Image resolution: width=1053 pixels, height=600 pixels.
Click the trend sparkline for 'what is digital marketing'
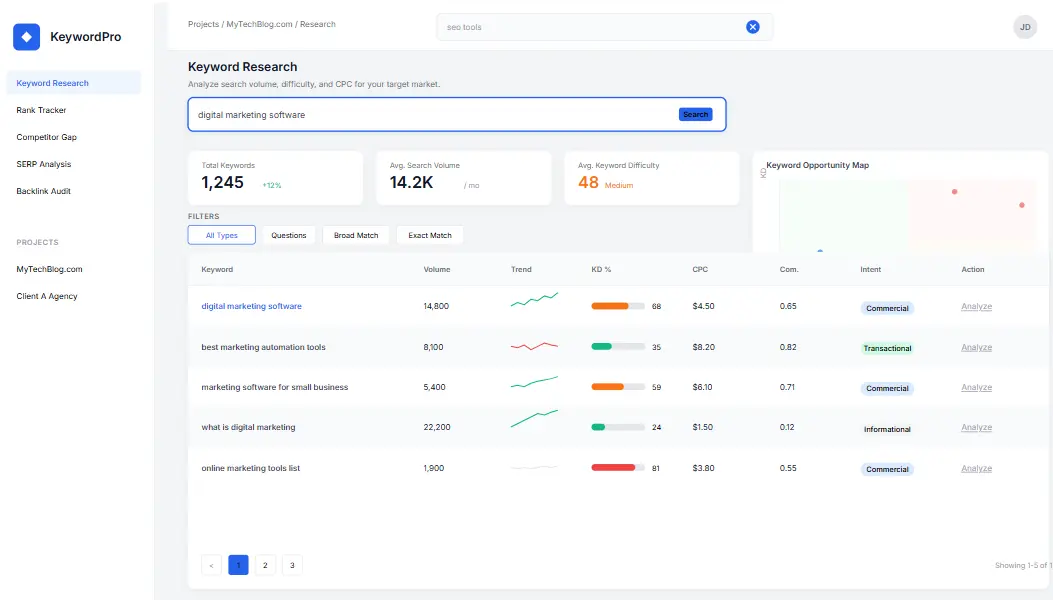[535, 420]
